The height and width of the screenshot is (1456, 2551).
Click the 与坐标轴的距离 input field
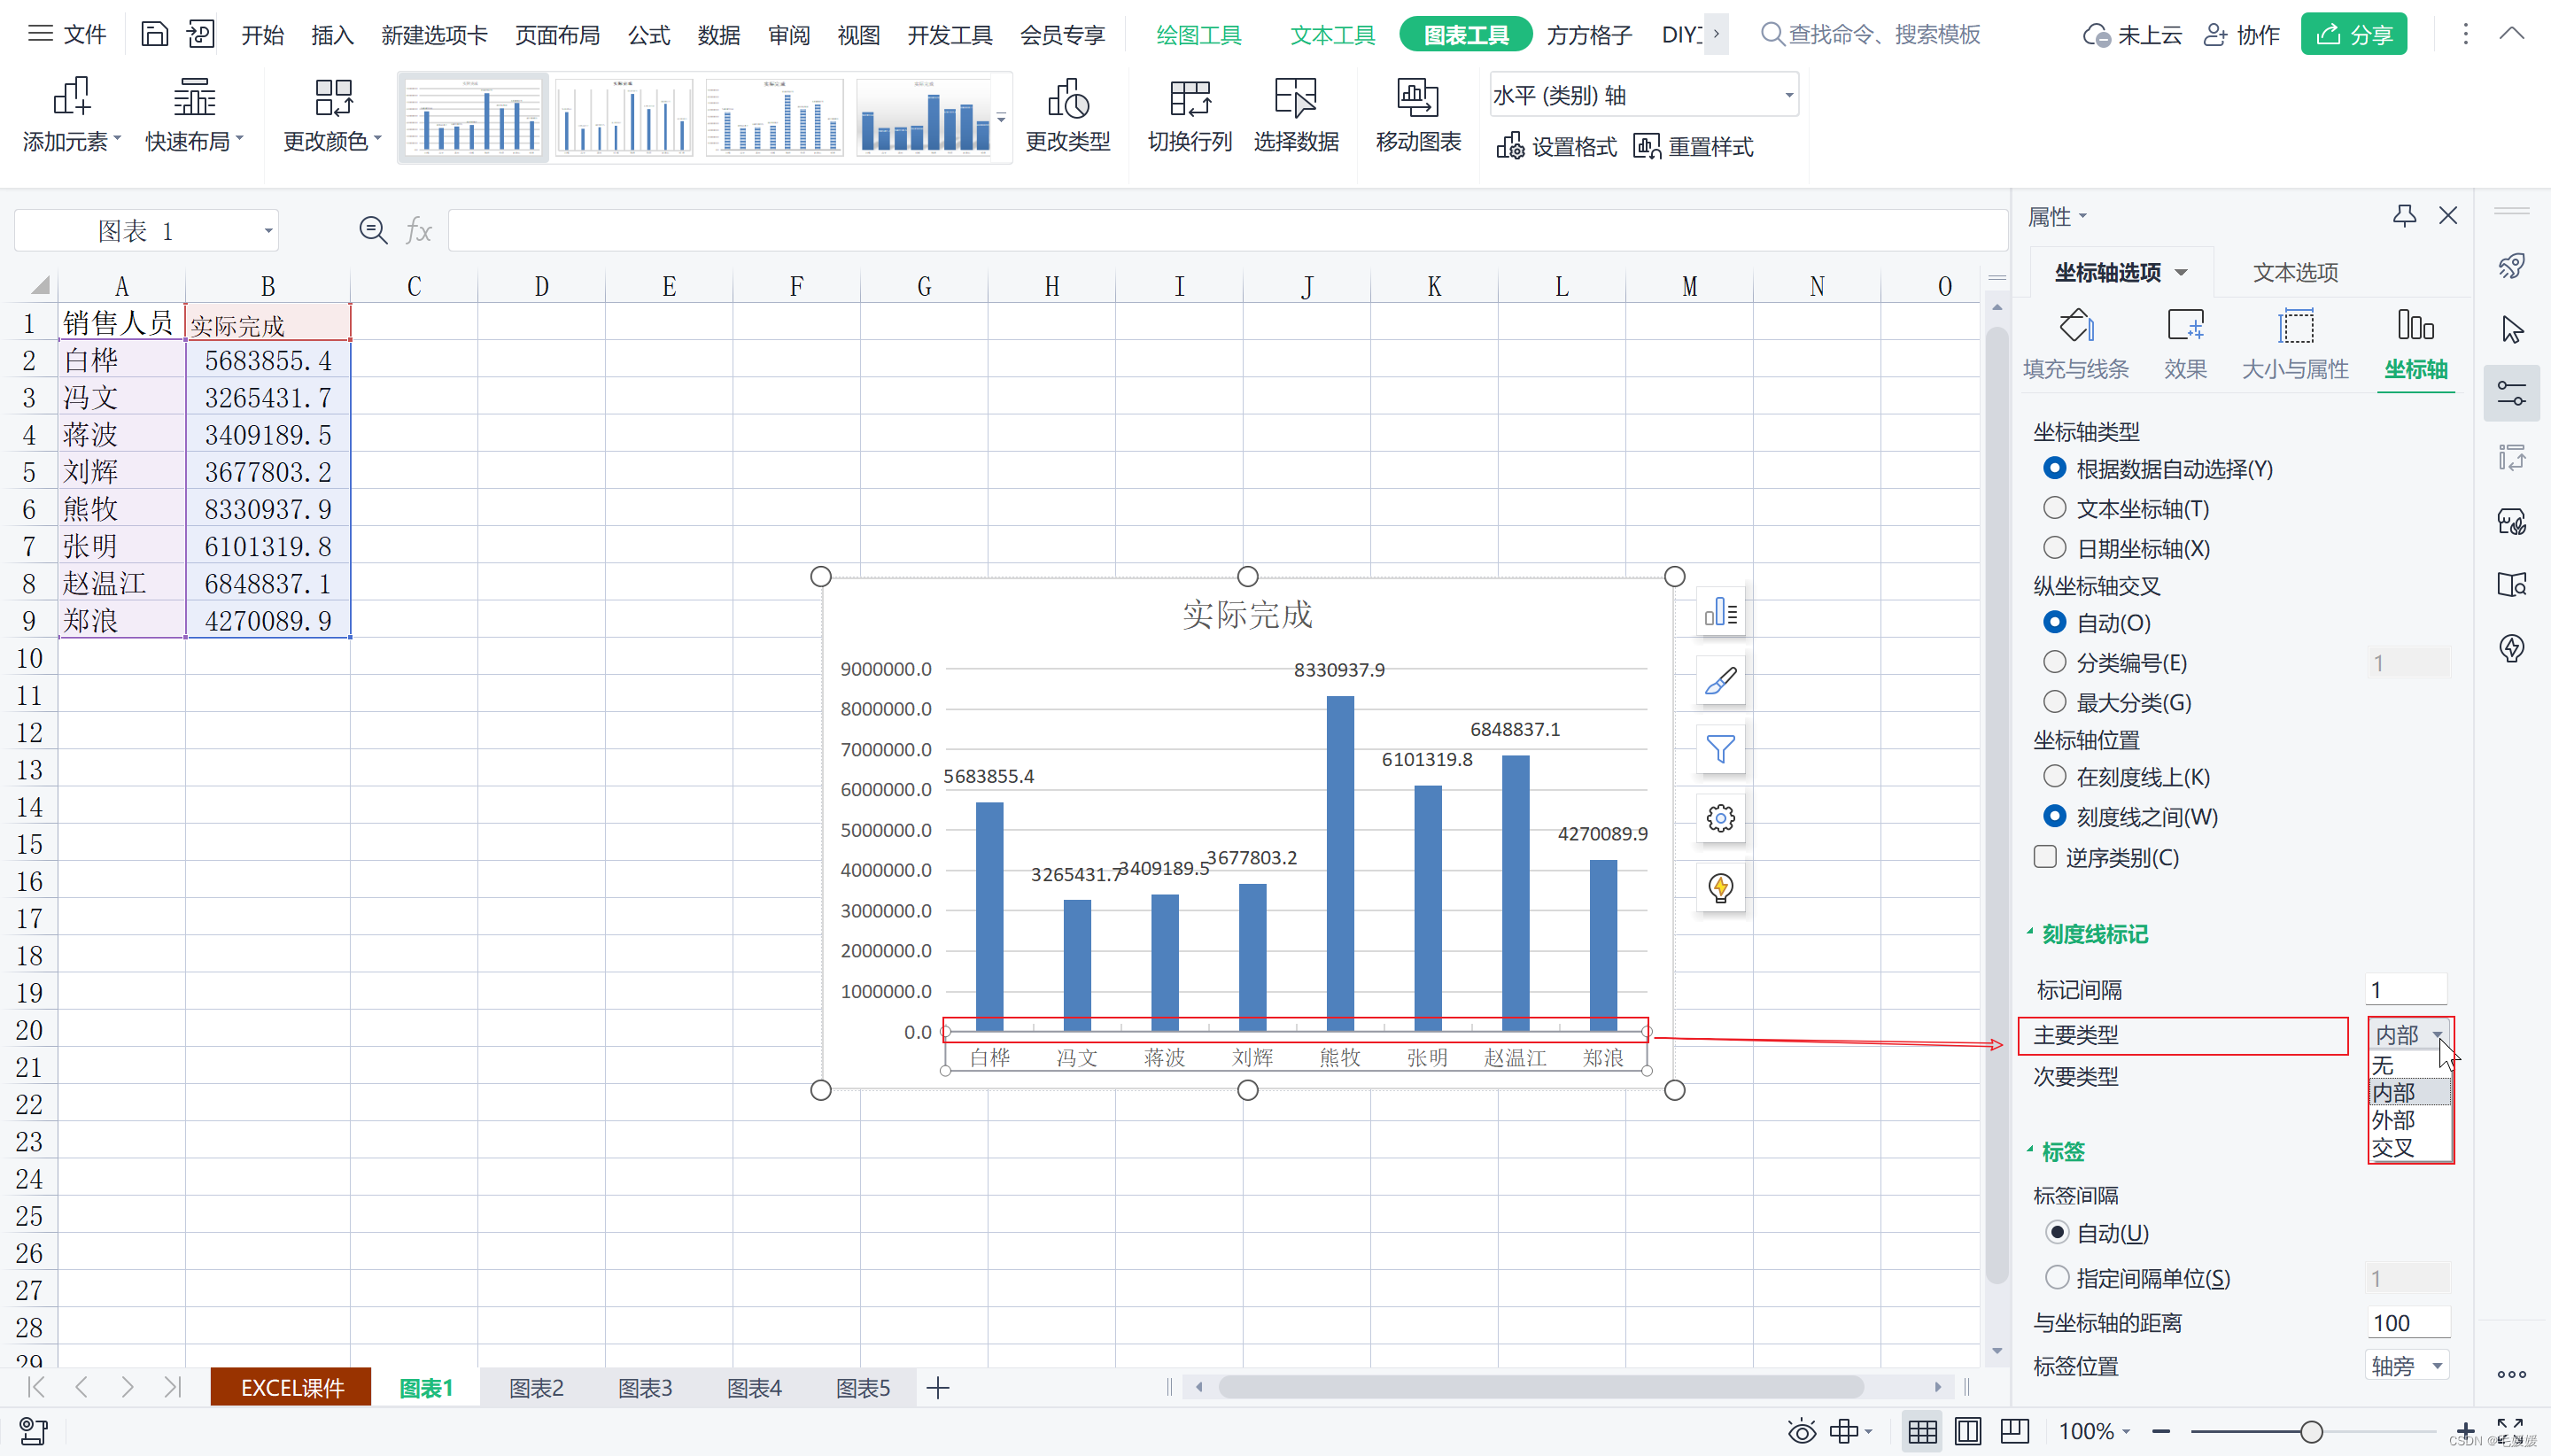pos(2408,1322)
